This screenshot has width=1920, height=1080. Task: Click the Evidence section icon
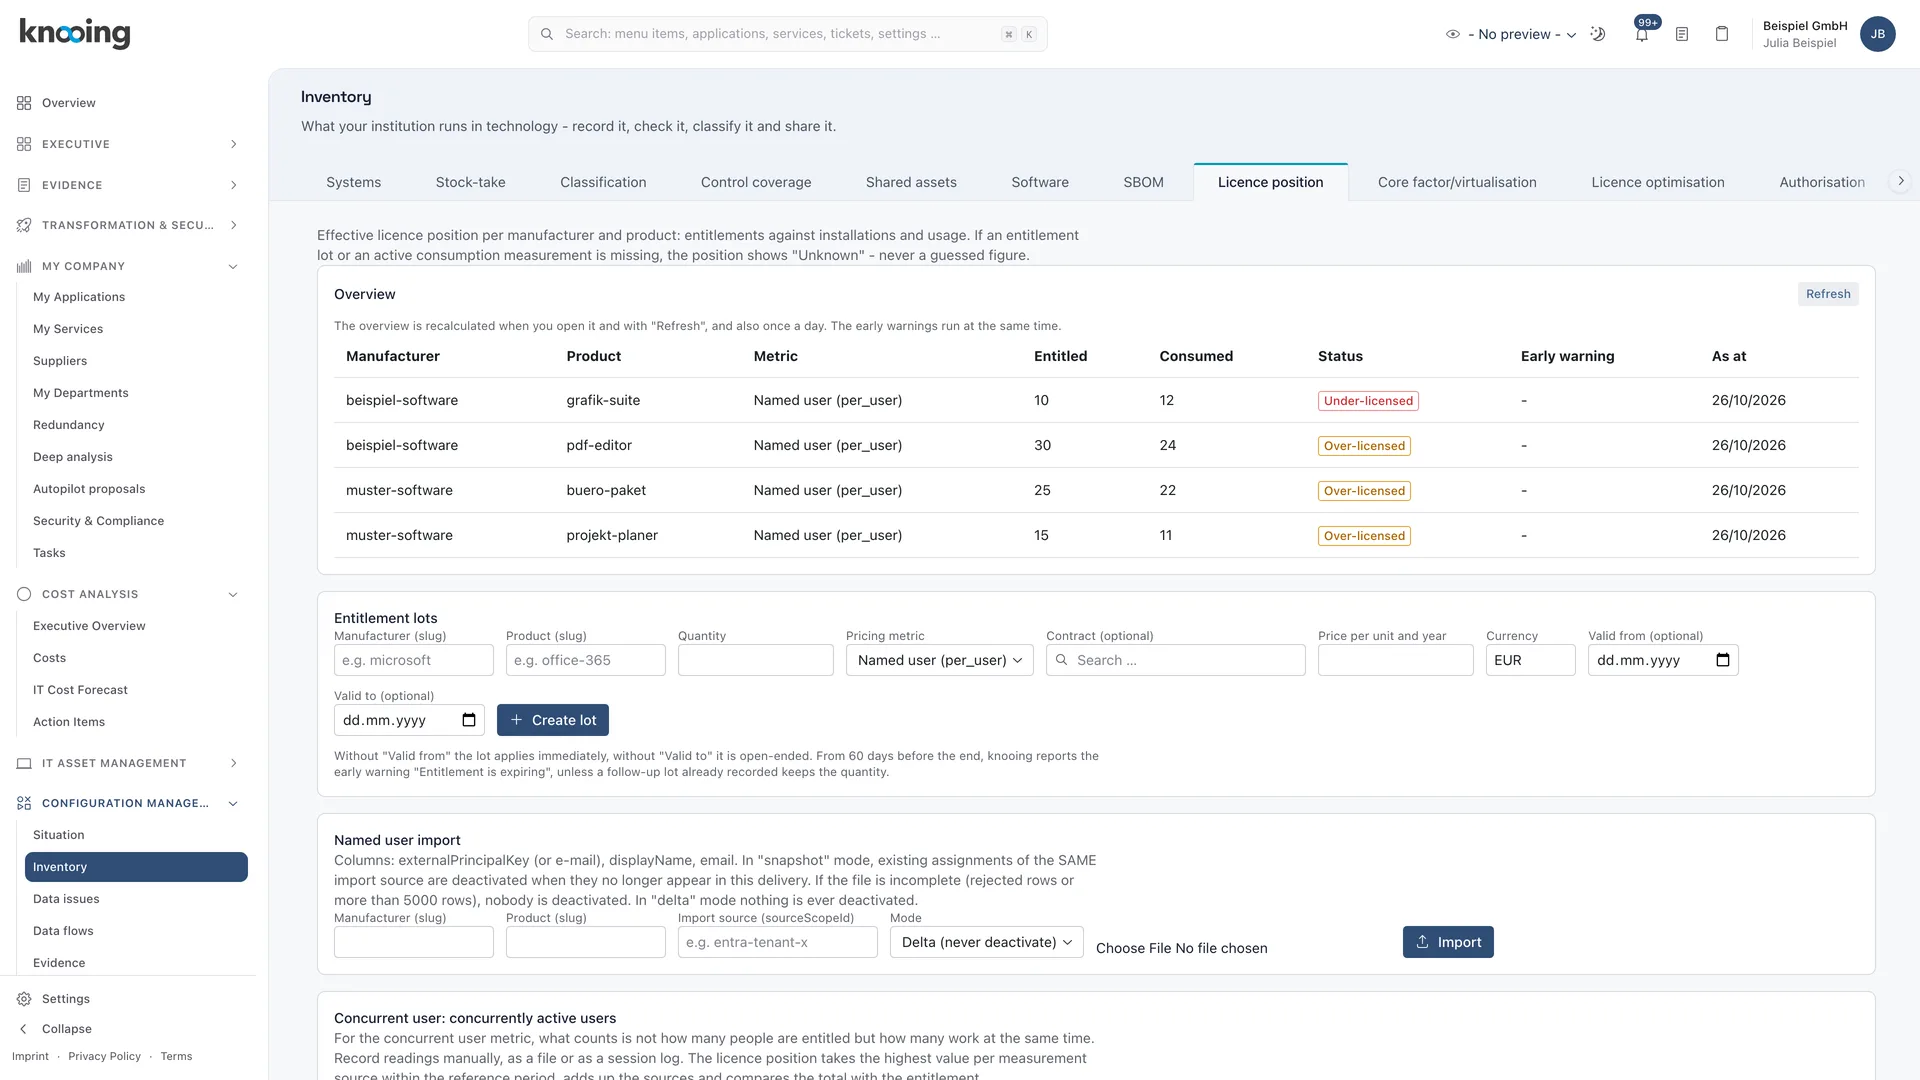point(24,185)
